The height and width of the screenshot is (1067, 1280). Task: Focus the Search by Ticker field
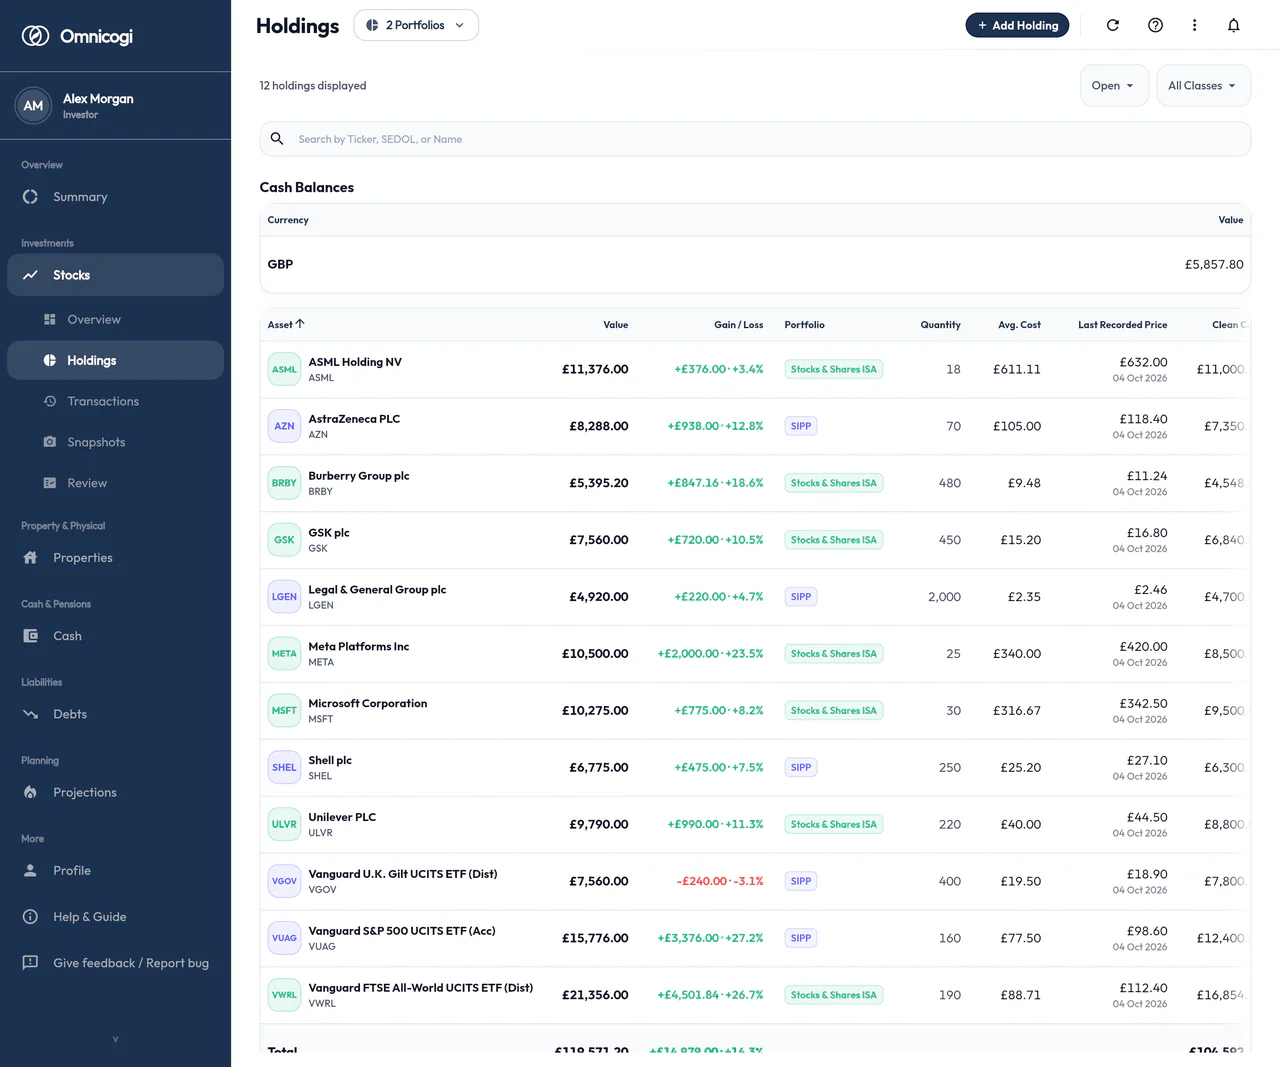tap(755, 139)
